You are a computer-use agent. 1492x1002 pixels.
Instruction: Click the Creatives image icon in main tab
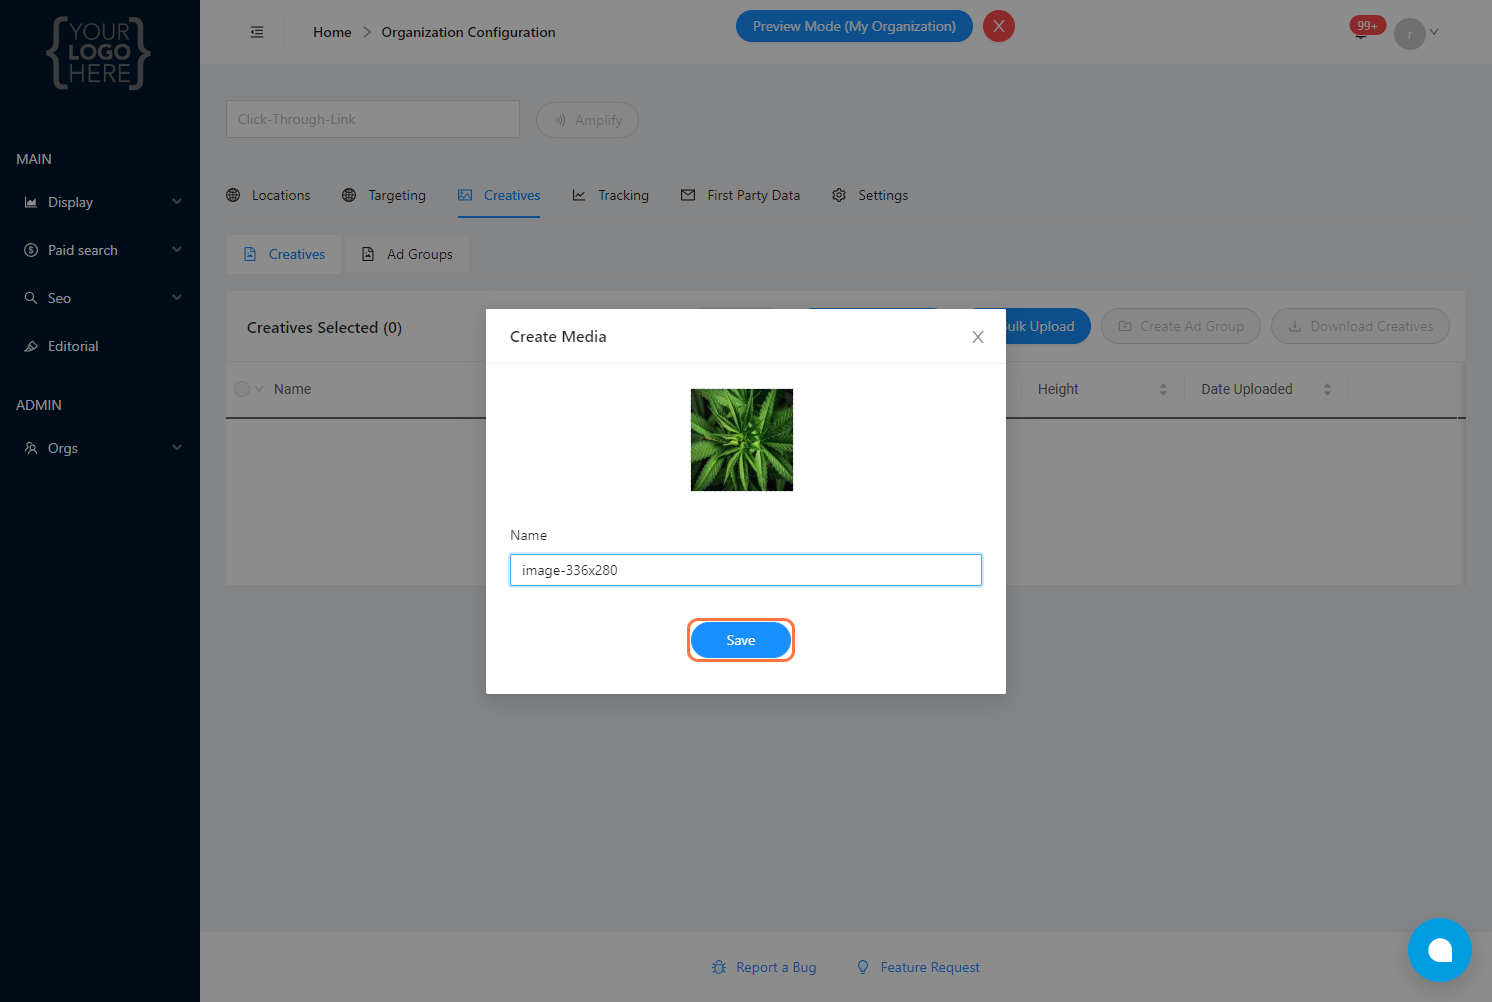465,195
